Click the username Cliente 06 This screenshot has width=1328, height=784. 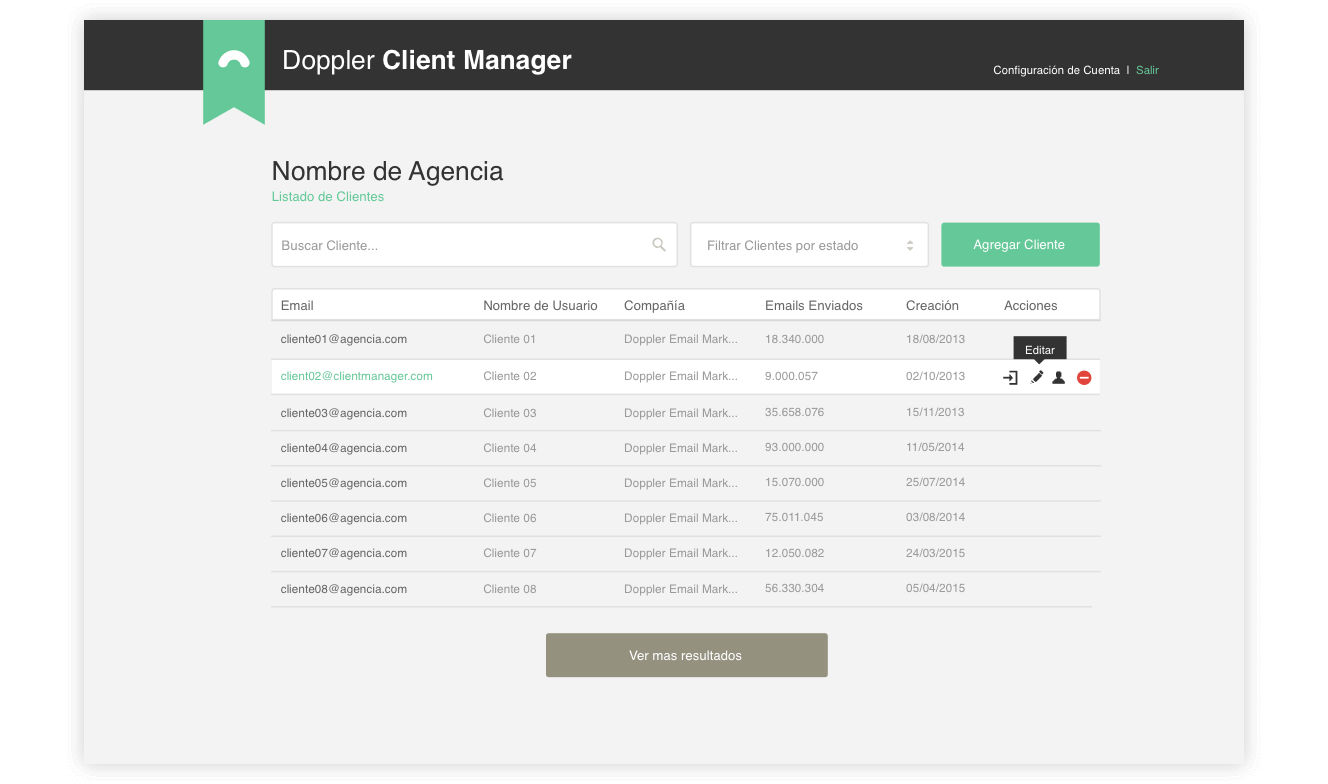(510, 518)
